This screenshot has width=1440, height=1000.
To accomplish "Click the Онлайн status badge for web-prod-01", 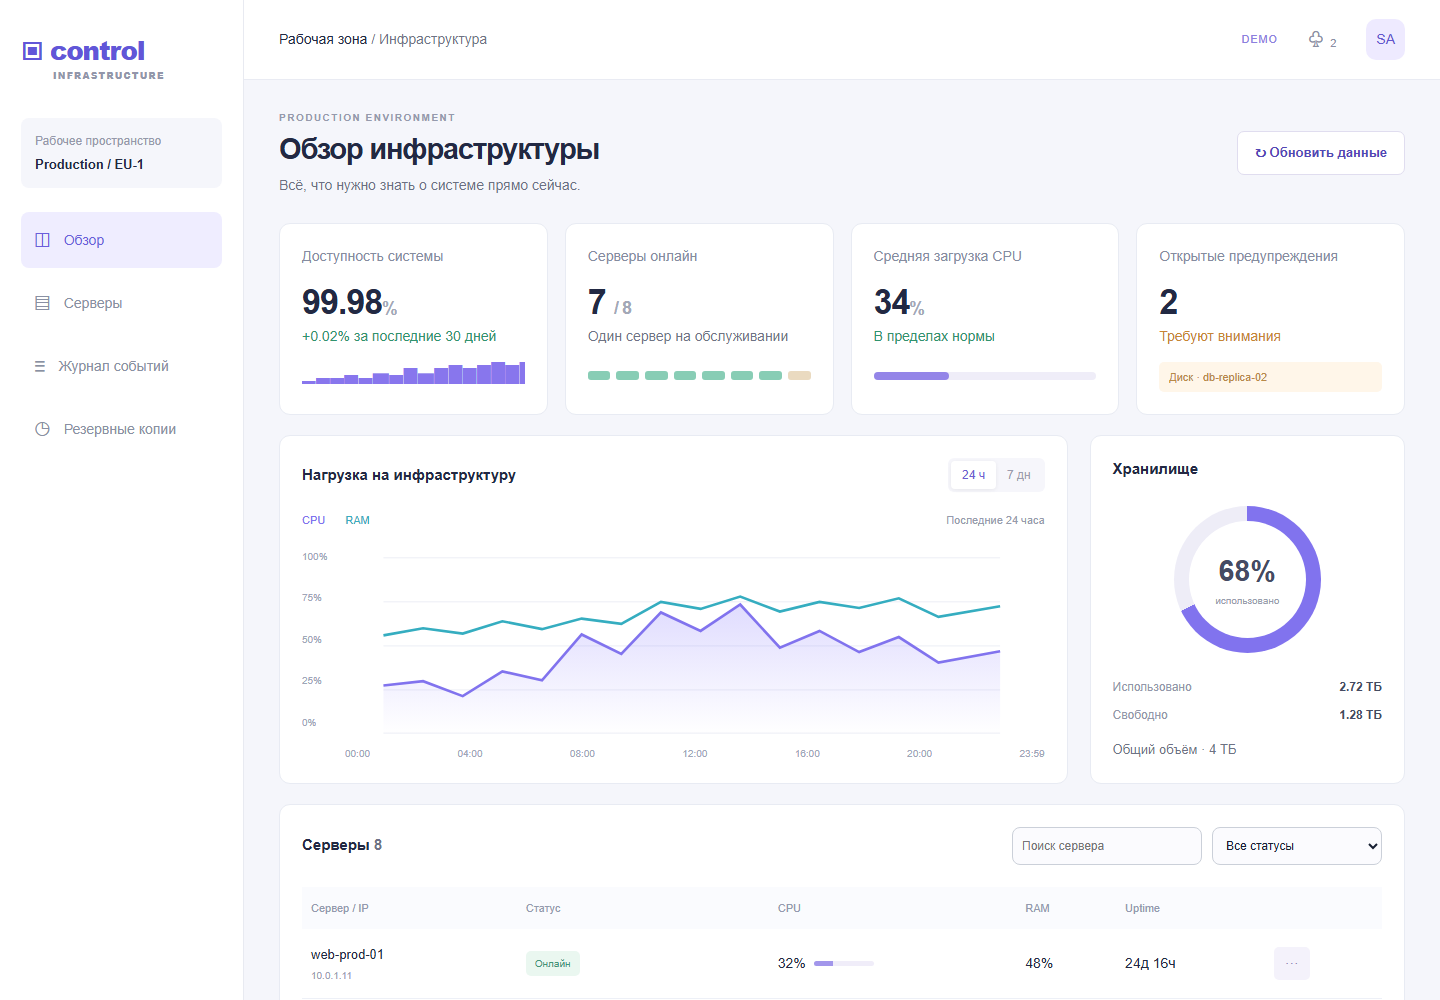I will (553, 963).
